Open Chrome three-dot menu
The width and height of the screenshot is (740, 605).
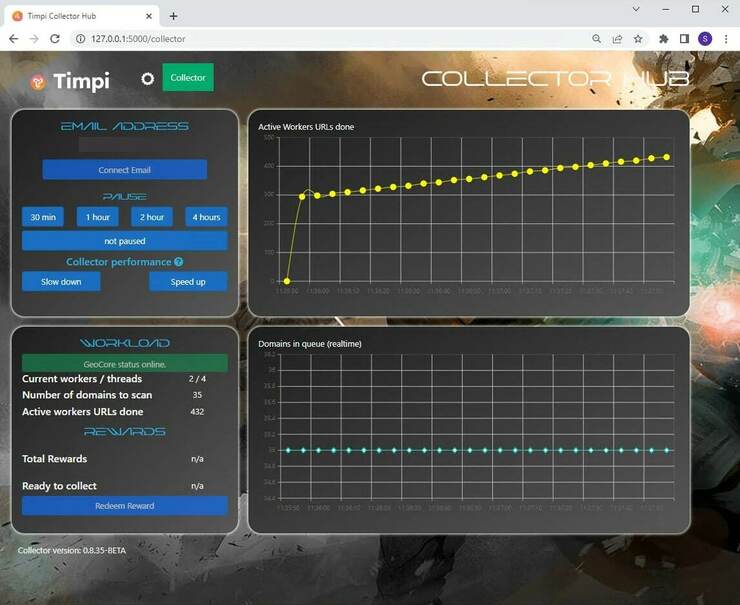(726, 39)
